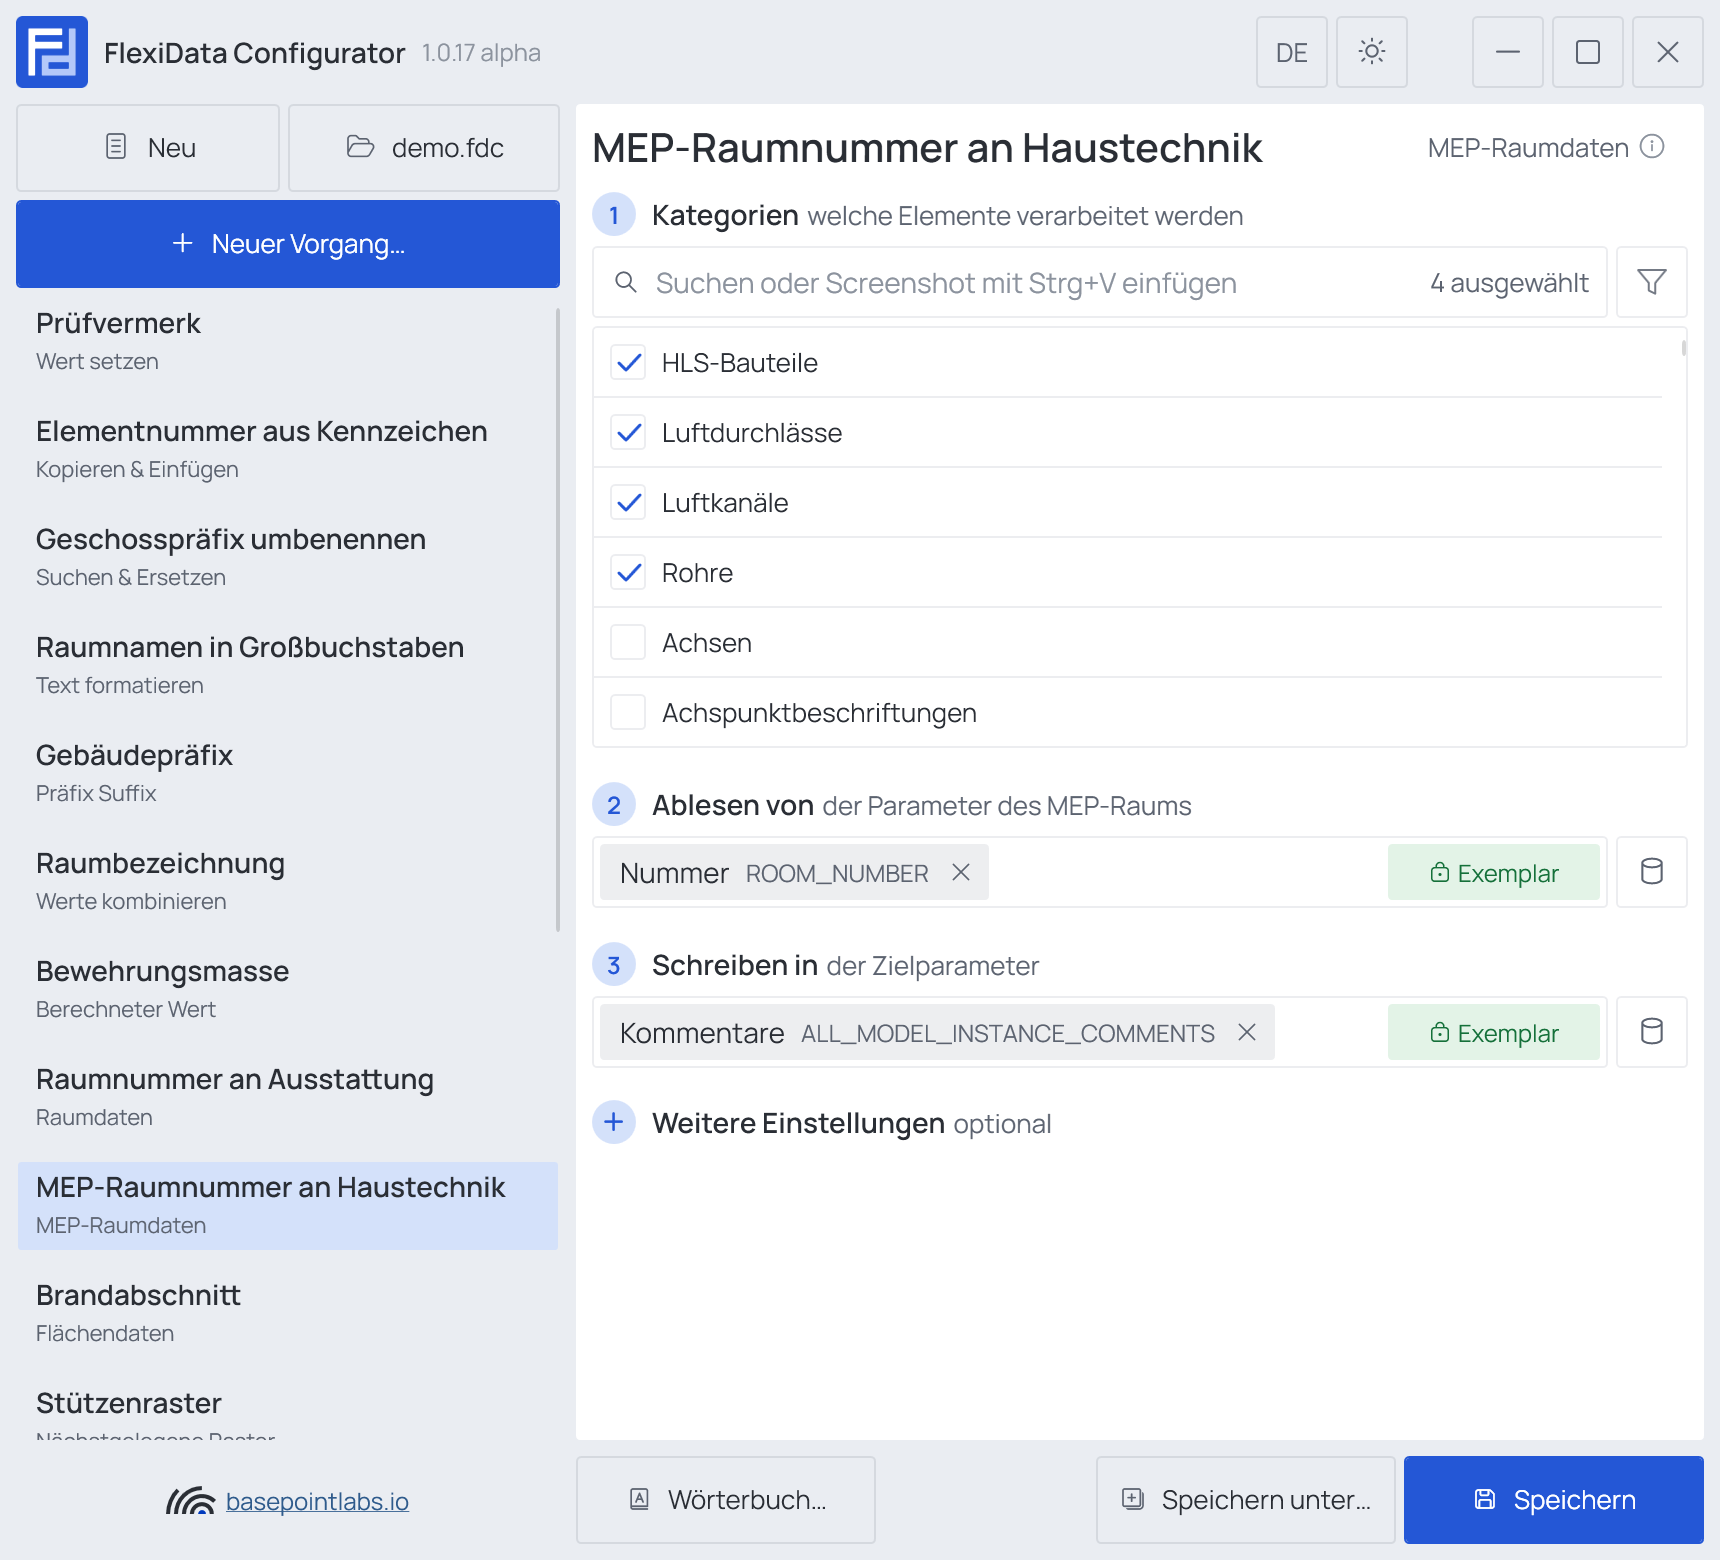Remove the Kommentare parameter chip
Viewport: 1720px width, 1560px height.
point(1247,1032)
